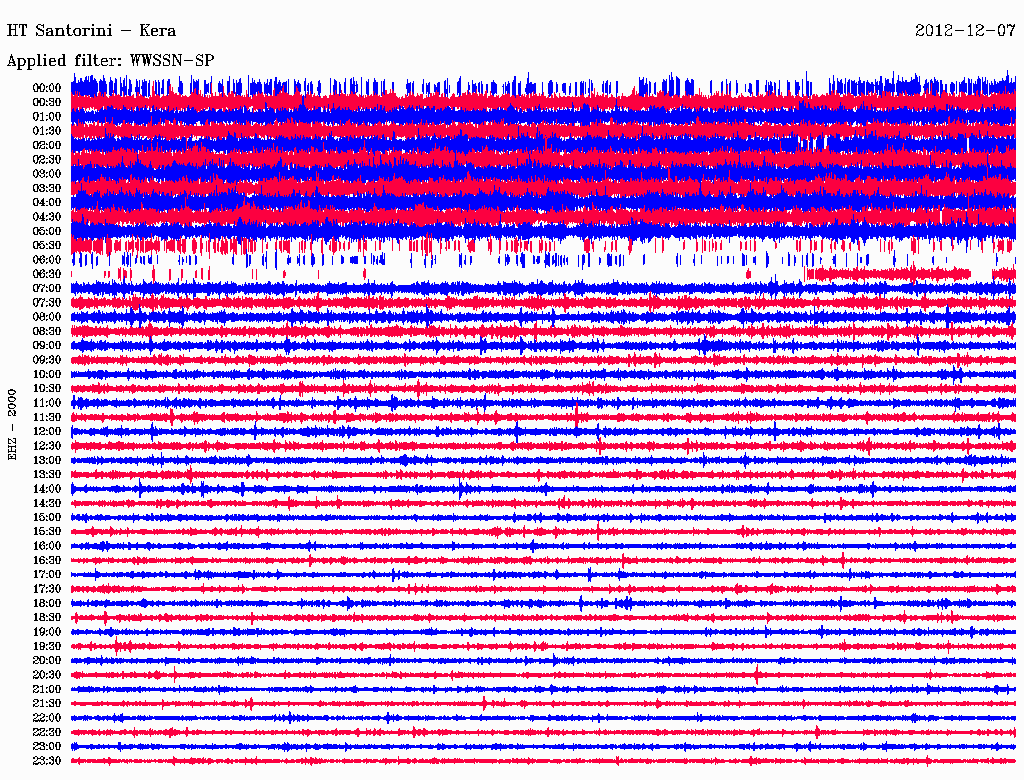Click the 10:00 time label
Viewport: 1024px width, 780px height.
(47, 374)
